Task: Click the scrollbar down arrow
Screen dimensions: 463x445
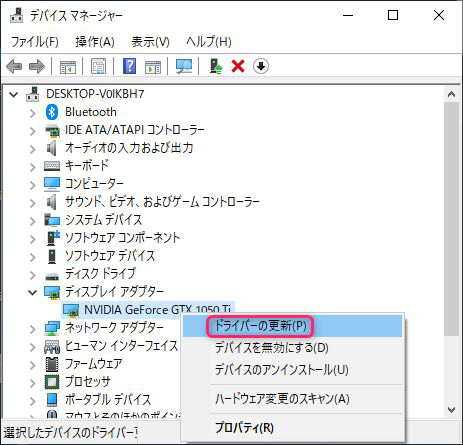Action: point(452,409)
